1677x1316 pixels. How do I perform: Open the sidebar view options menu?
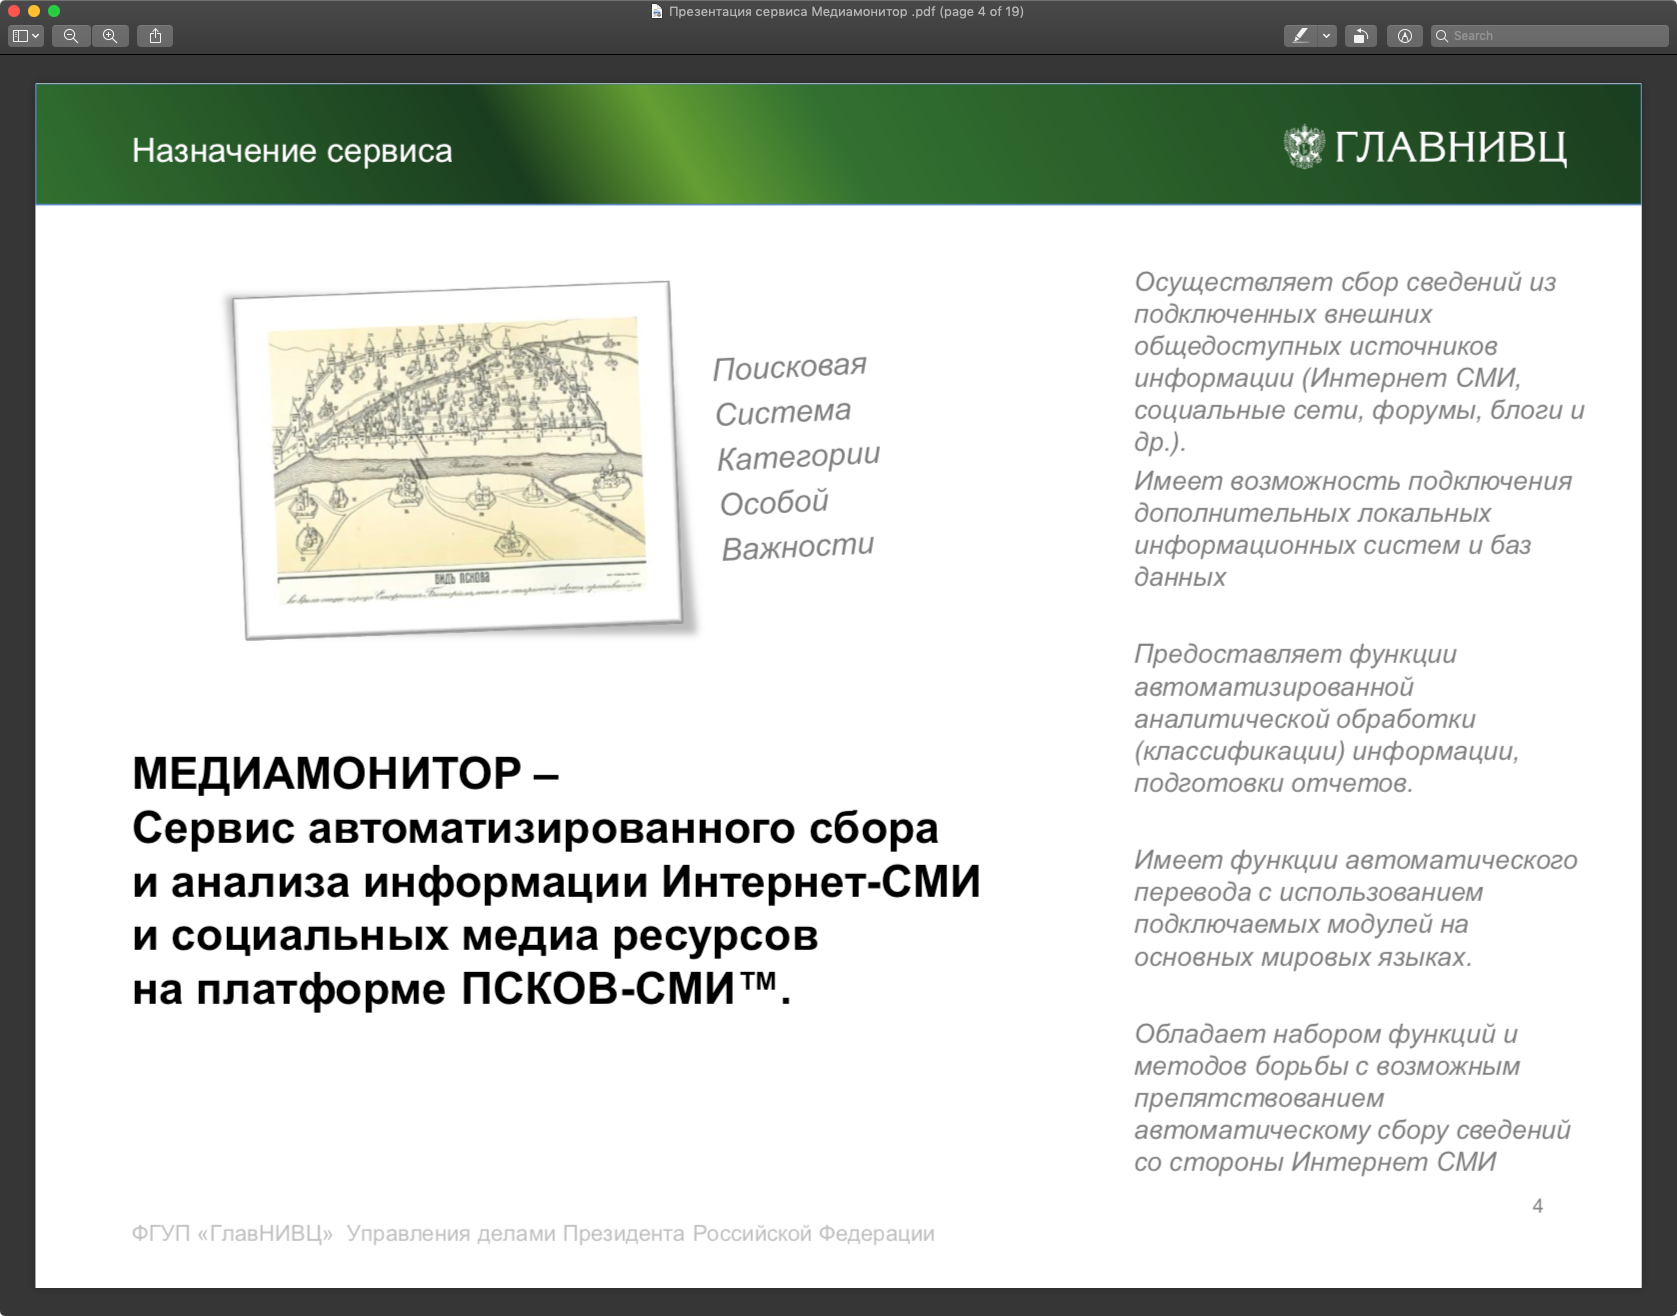[x=26, y=36]
